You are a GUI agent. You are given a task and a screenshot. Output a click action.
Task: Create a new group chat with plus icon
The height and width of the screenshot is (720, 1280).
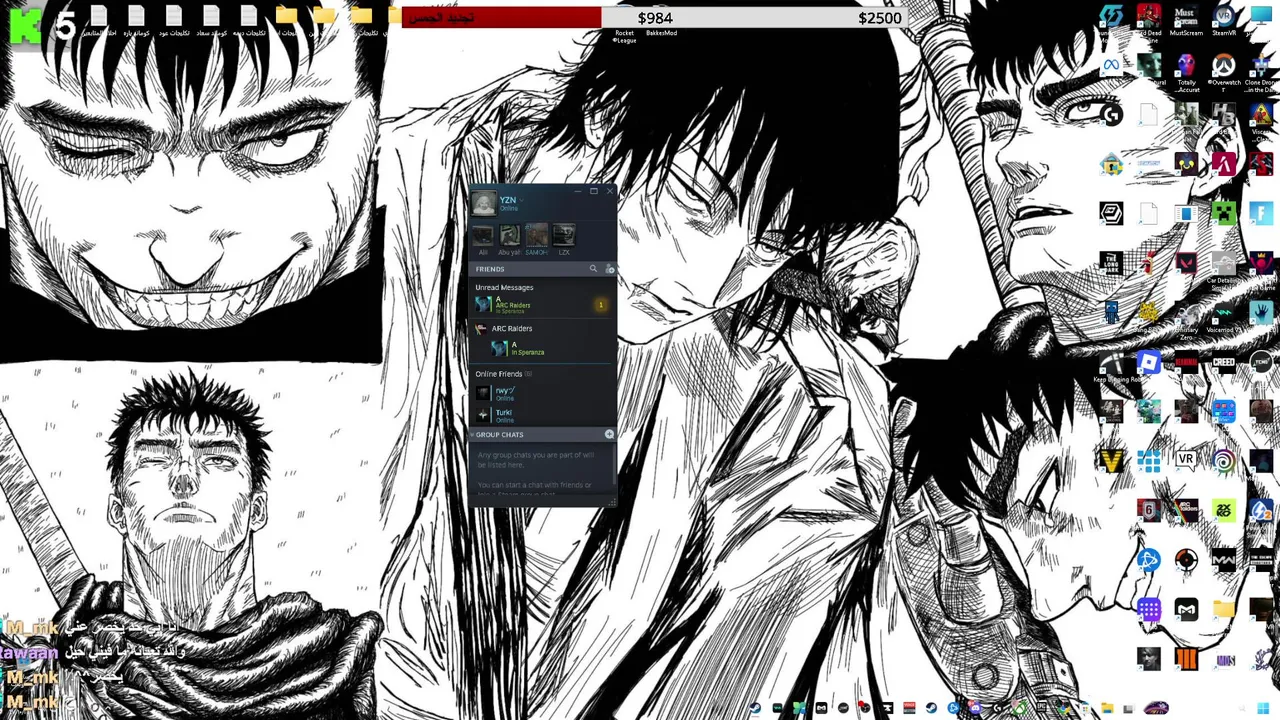609,434
